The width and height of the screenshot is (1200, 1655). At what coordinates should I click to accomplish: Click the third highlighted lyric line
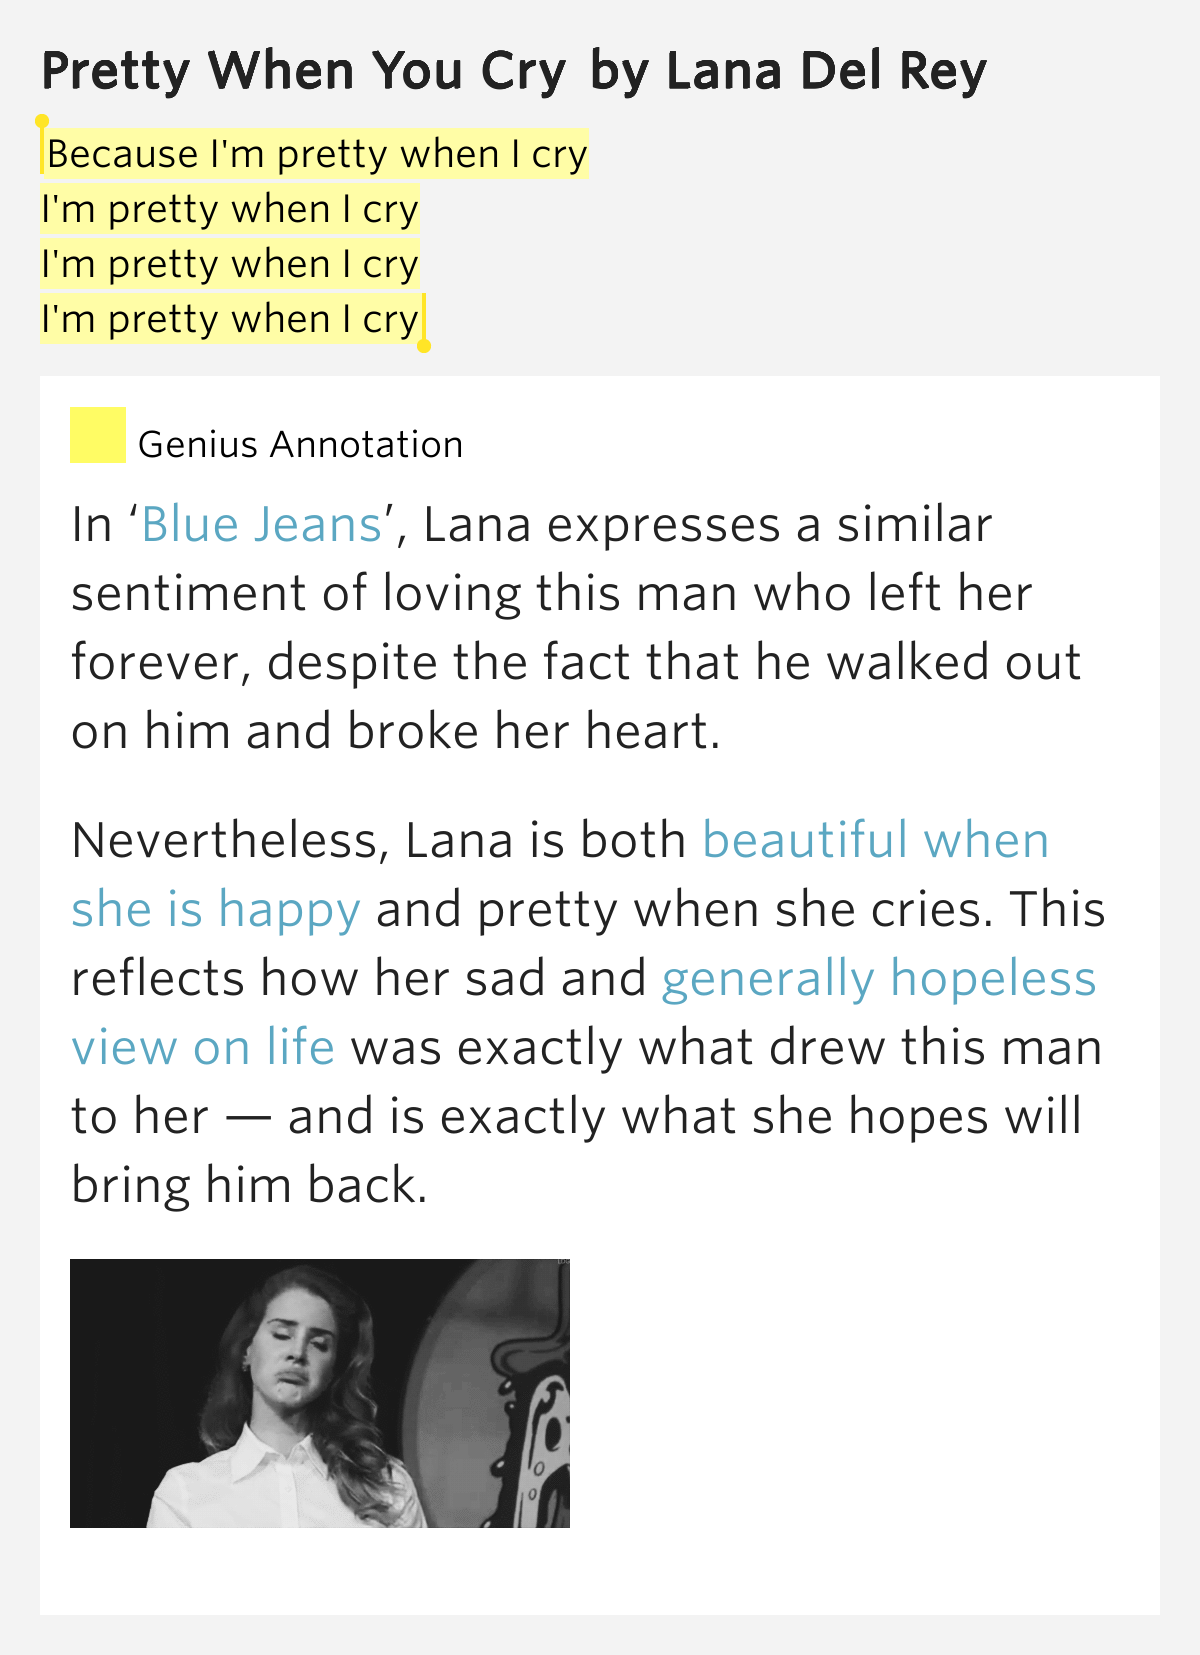229,264
